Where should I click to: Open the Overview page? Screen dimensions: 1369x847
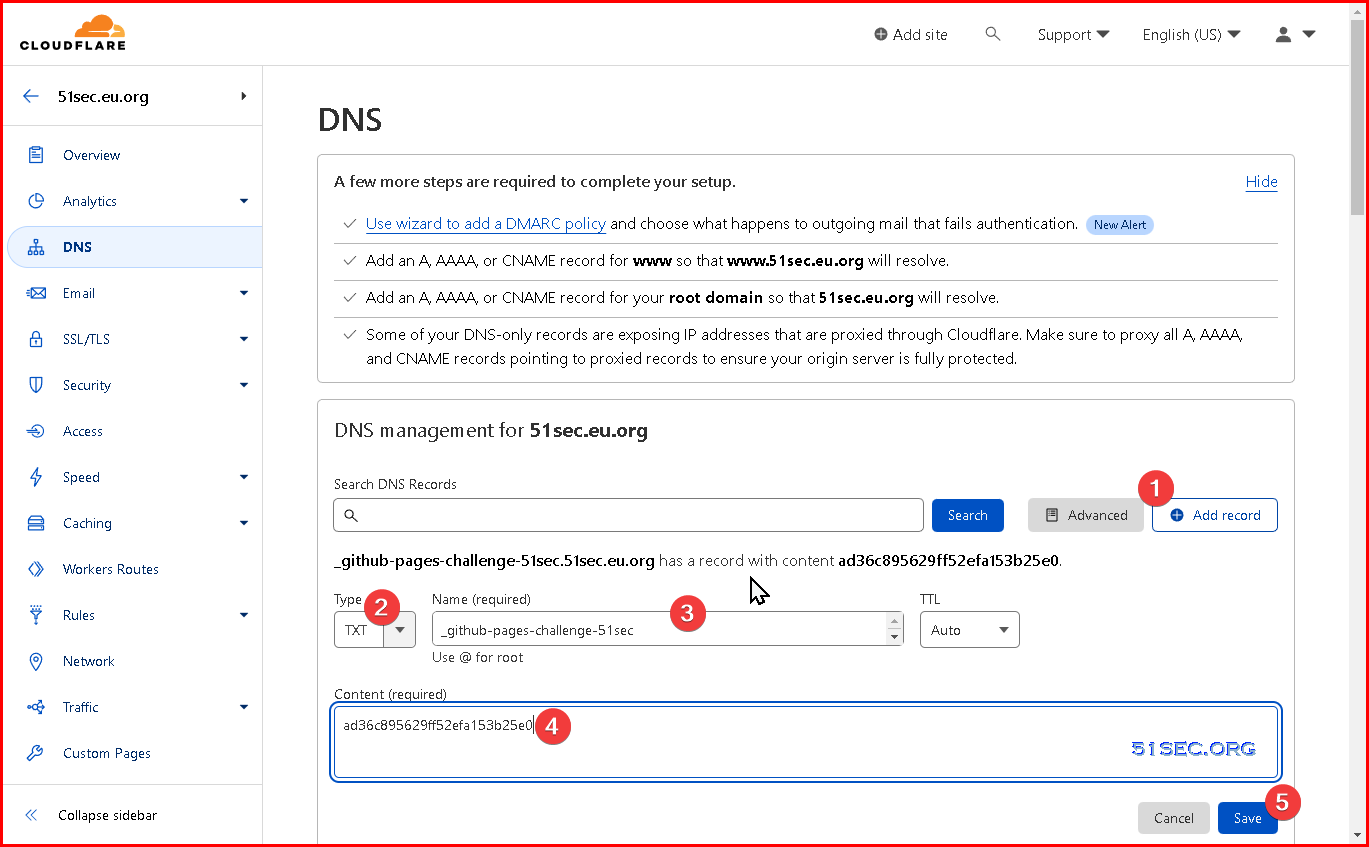click(x=91, y=155)
